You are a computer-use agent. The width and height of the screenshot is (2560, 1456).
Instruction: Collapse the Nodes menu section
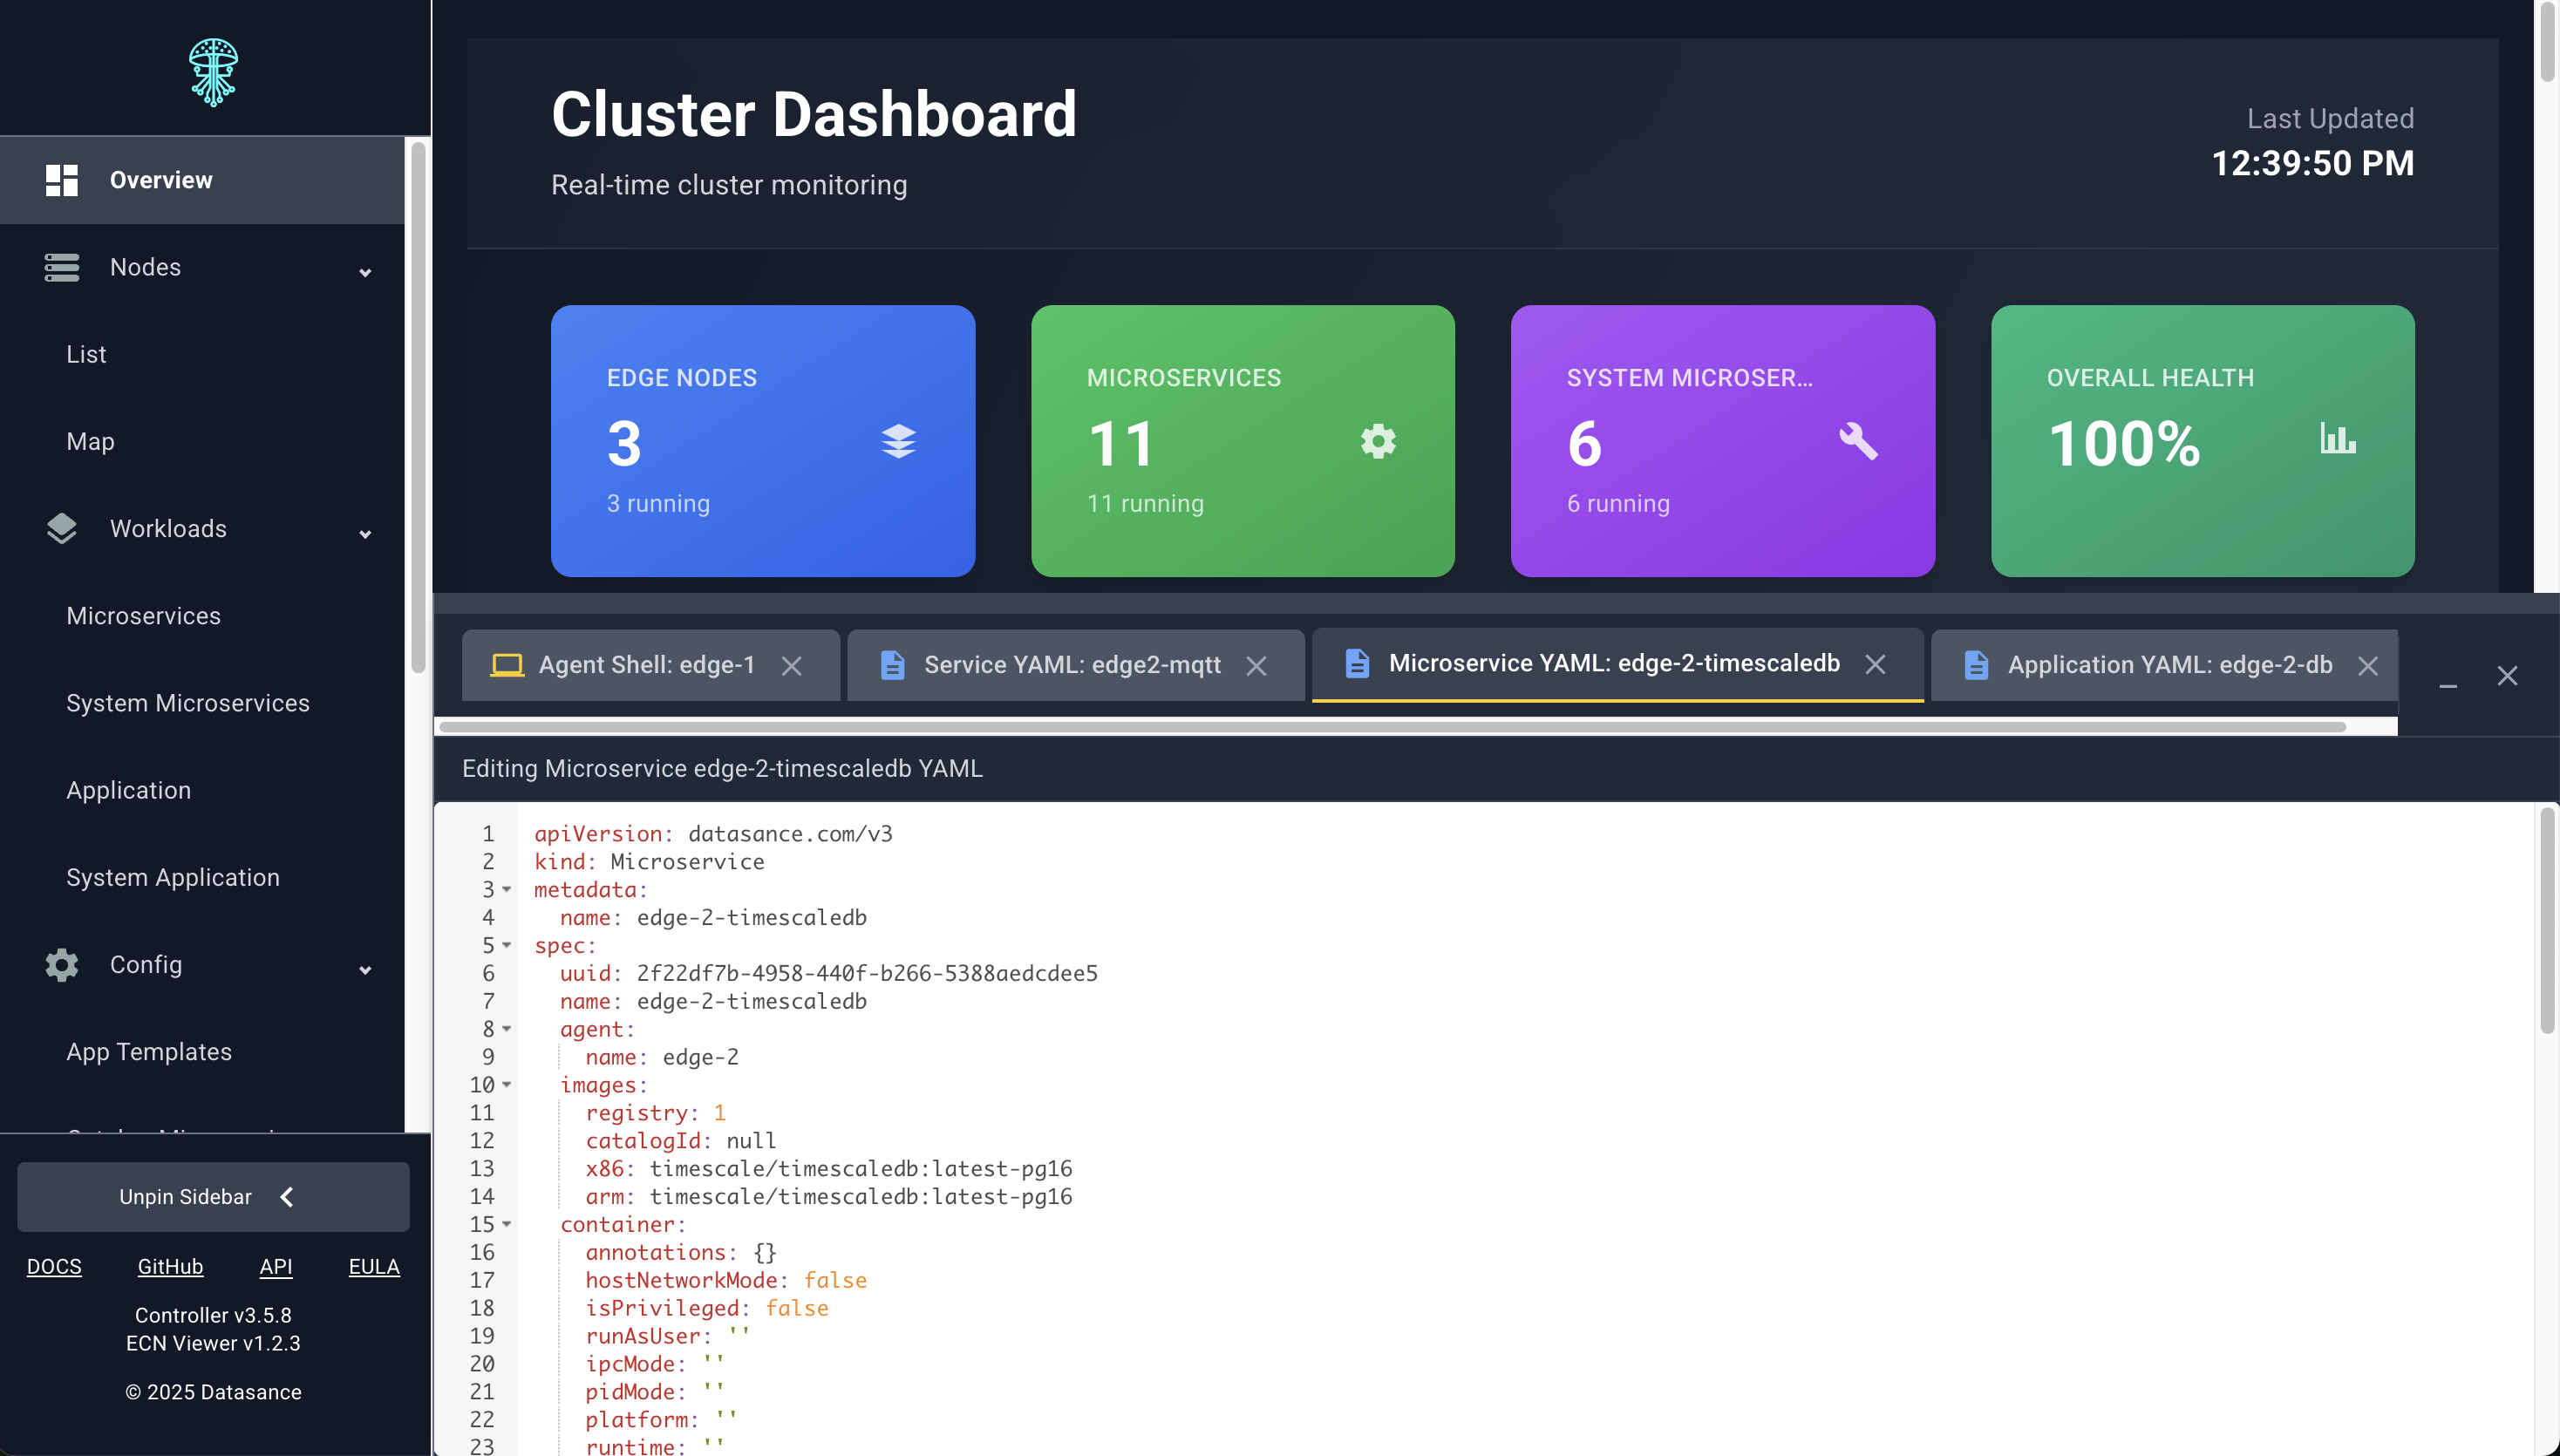tap(365, 272)
